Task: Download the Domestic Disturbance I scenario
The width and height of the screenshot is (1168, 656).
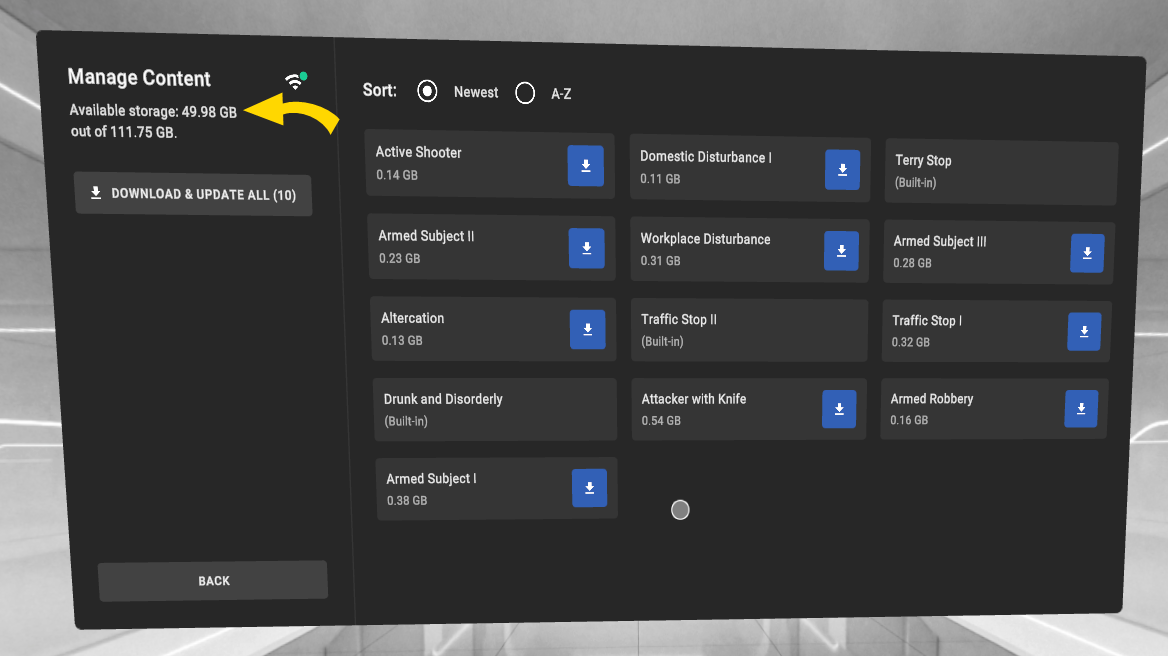Action: (842, 170)
